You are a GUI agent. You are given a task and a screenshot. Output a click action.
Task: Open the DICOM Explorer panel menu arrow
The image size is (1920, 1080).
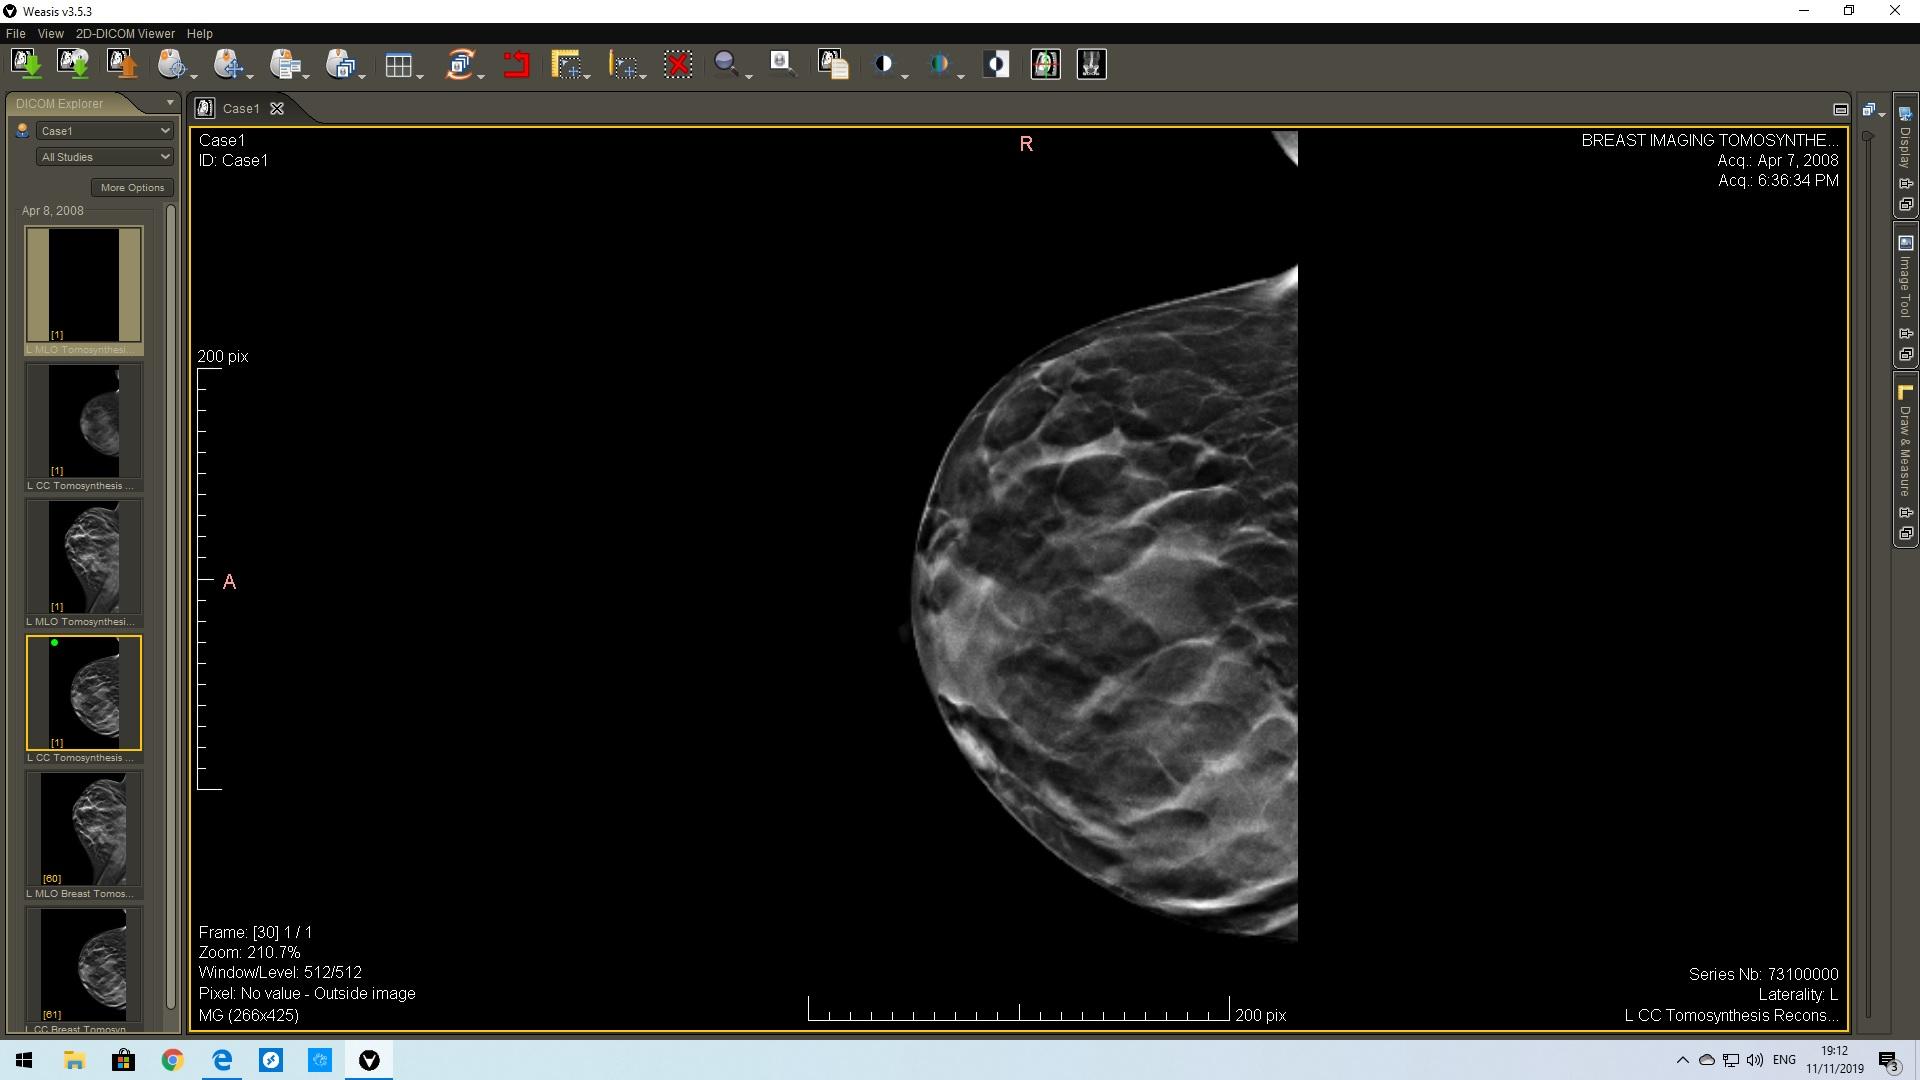click(169, 103)
